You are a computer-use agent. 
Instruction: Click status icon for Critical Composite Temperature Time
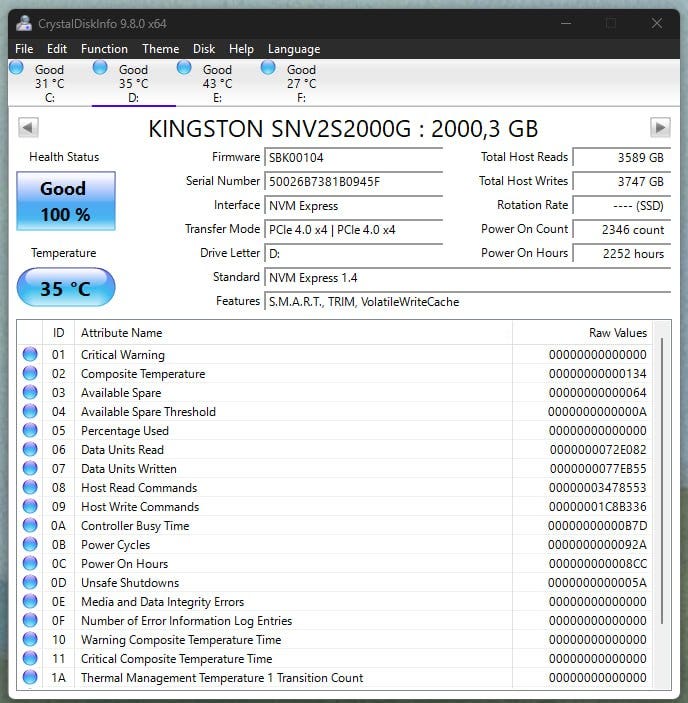[30, 658]
